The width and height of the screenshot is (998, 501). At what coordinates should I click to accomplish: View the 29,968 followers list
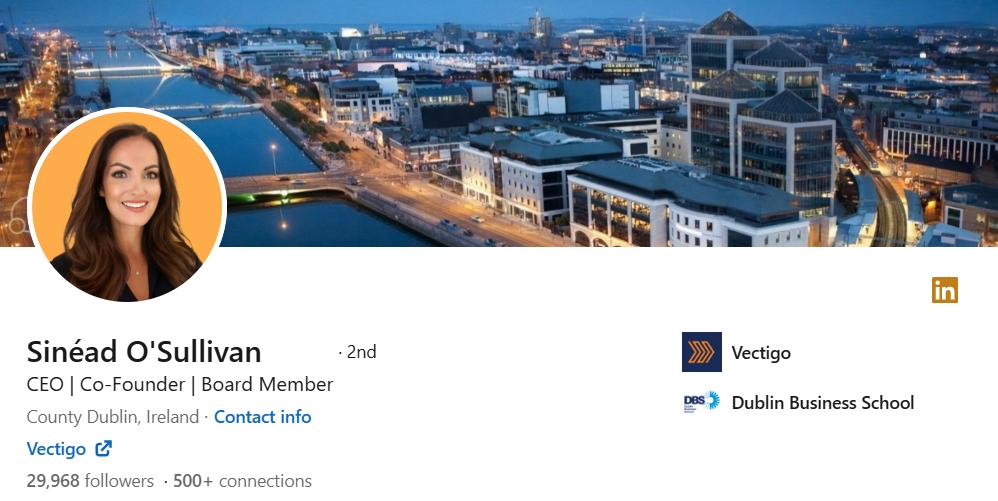tap(90, 481)
